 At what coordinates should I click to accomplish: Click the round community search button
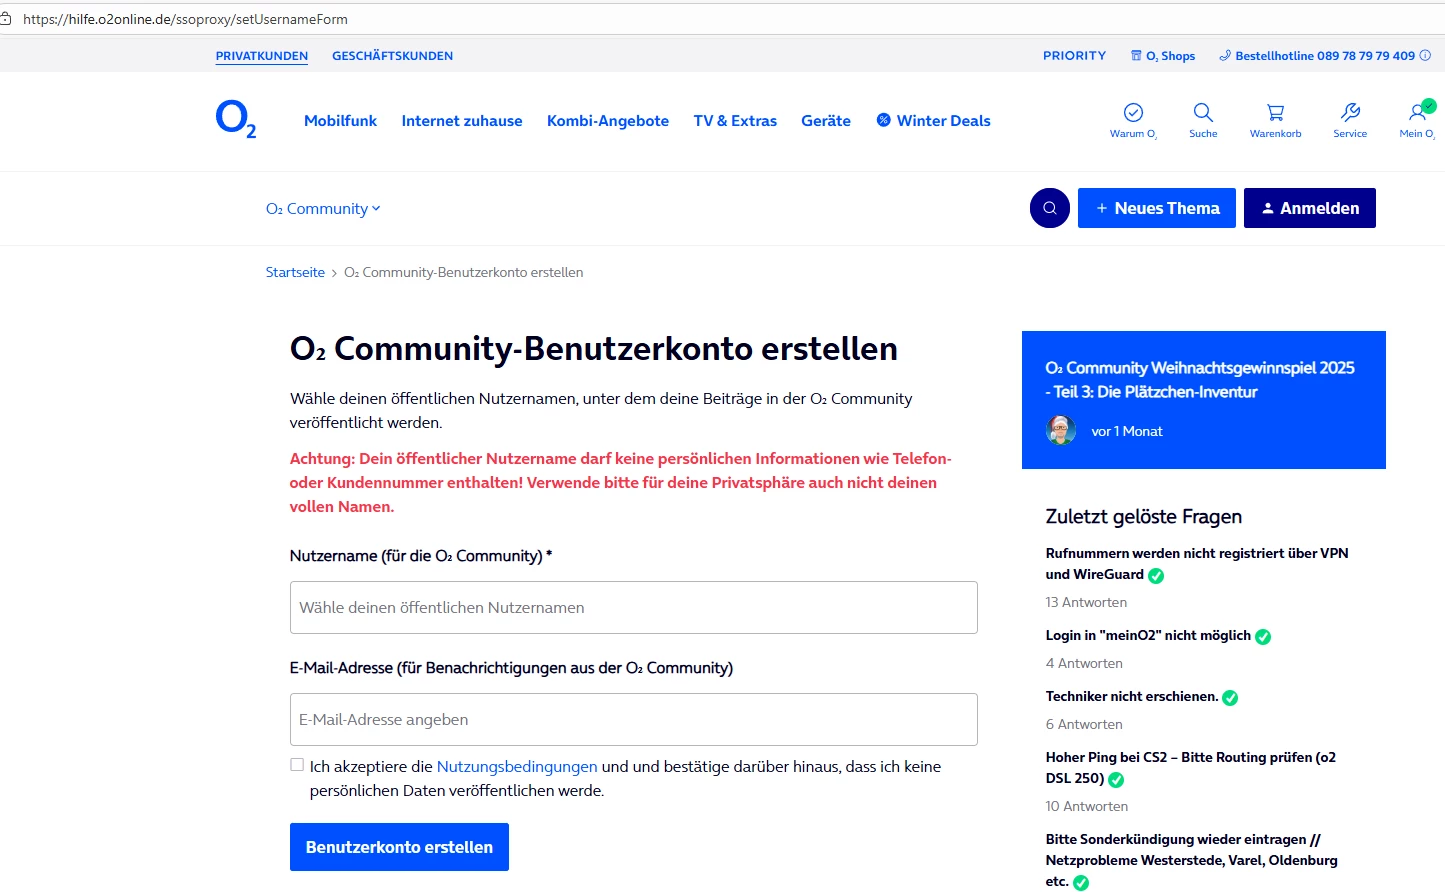tap(1050, 208)
